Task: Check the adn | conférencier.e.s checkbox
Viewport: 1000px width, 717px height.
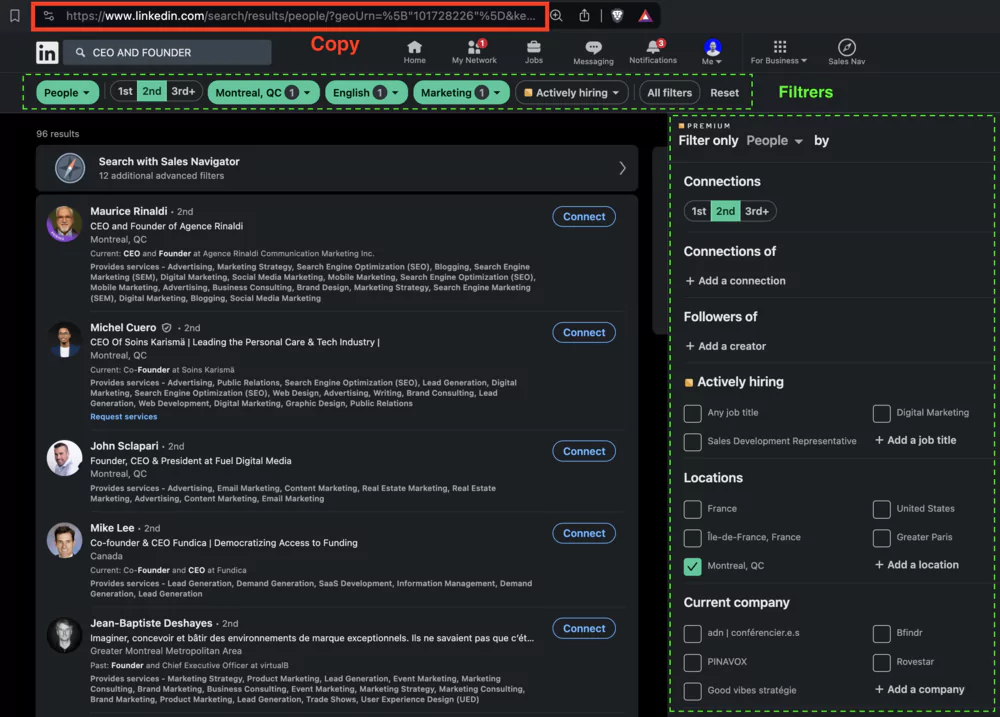Action: click(692, 633)
